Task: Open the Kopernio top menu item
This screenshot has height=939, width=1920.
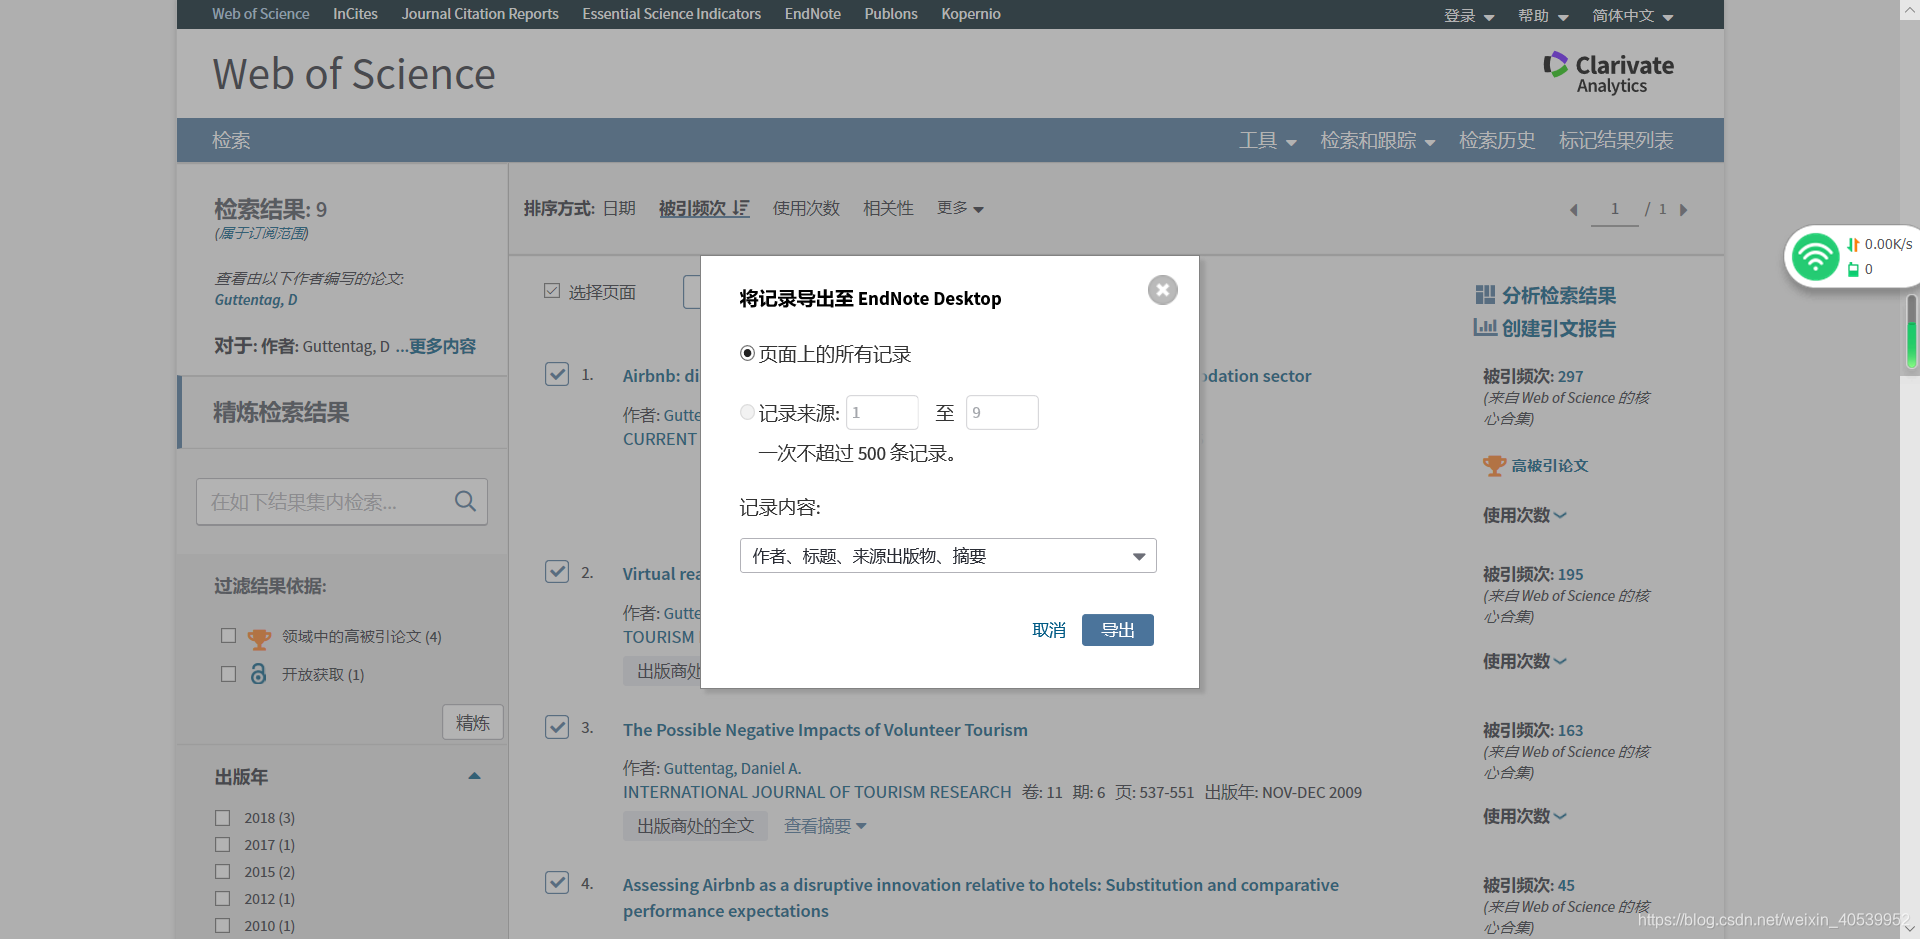Action: [x=970, y=14]
